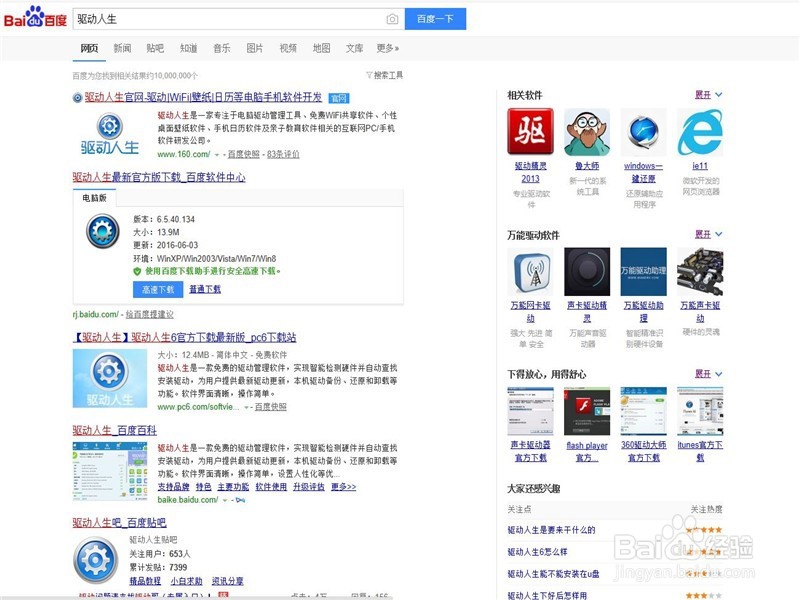Click the 官网 badge
This screenshot has height=600, width=800.
click(x=339, y=98)
